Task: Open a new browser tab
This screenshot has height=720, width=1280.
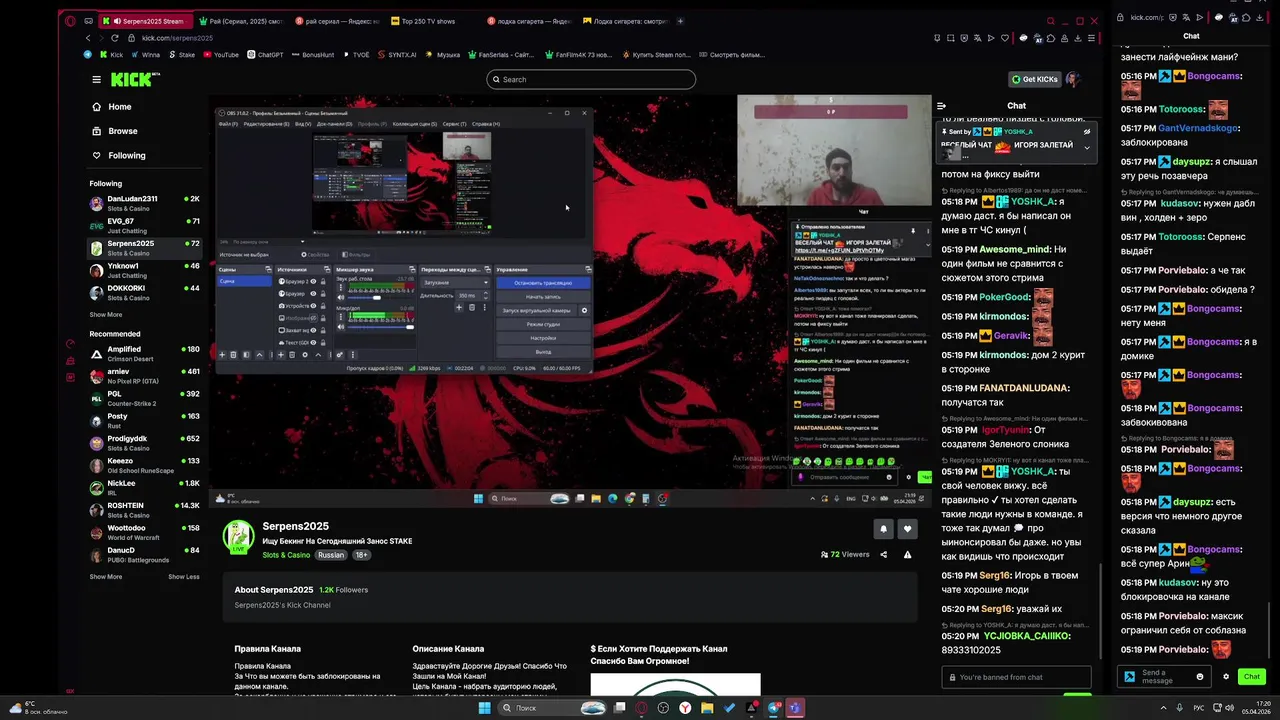Action: coord(681,21)
